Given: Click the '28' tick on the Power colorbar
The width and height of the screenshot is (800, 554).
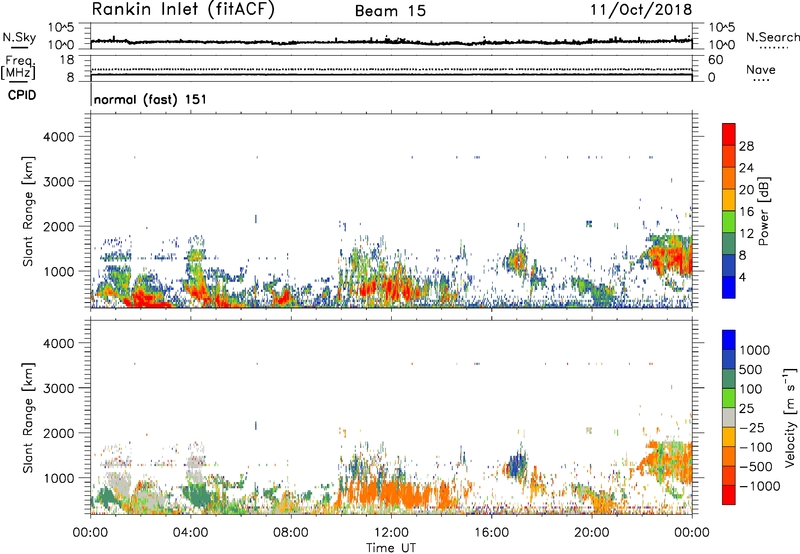Looking at the screenshot, I should tap(746, 146).
